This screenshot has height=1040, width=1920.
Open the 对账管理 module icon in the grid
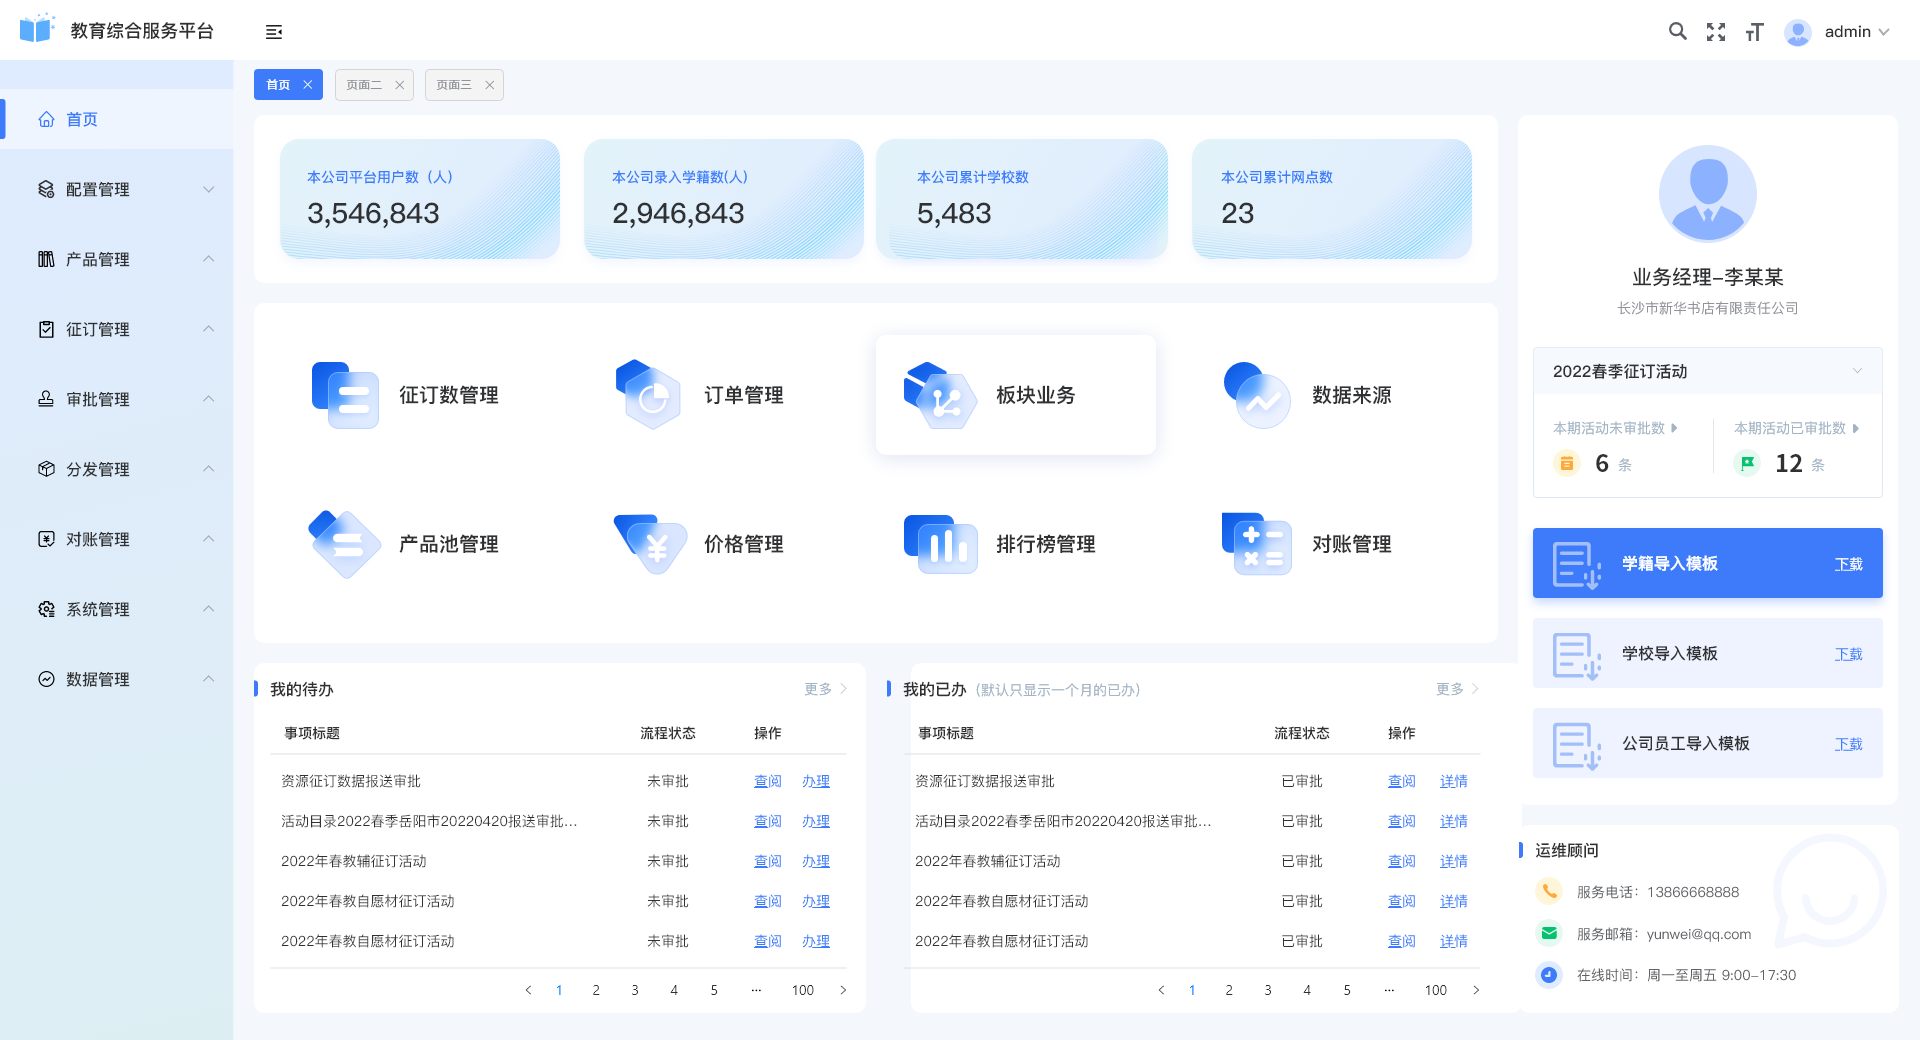click(1257, 544)
